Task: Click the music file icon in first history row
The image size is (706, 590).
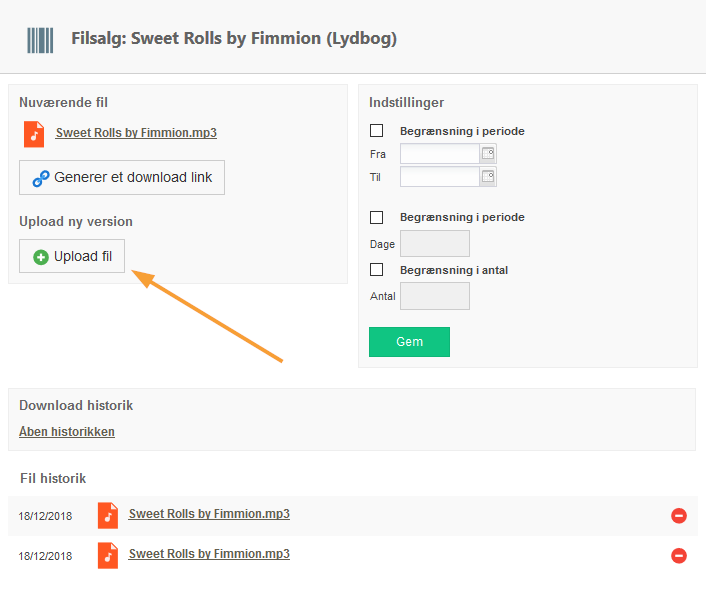Action: (x=108, y=515)
